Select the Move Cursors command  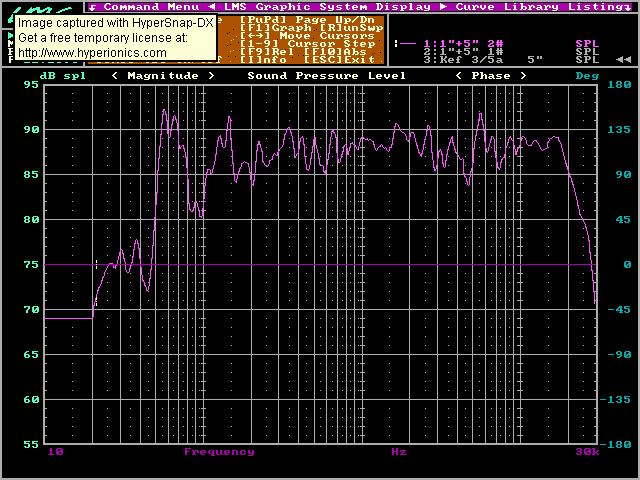307,36
